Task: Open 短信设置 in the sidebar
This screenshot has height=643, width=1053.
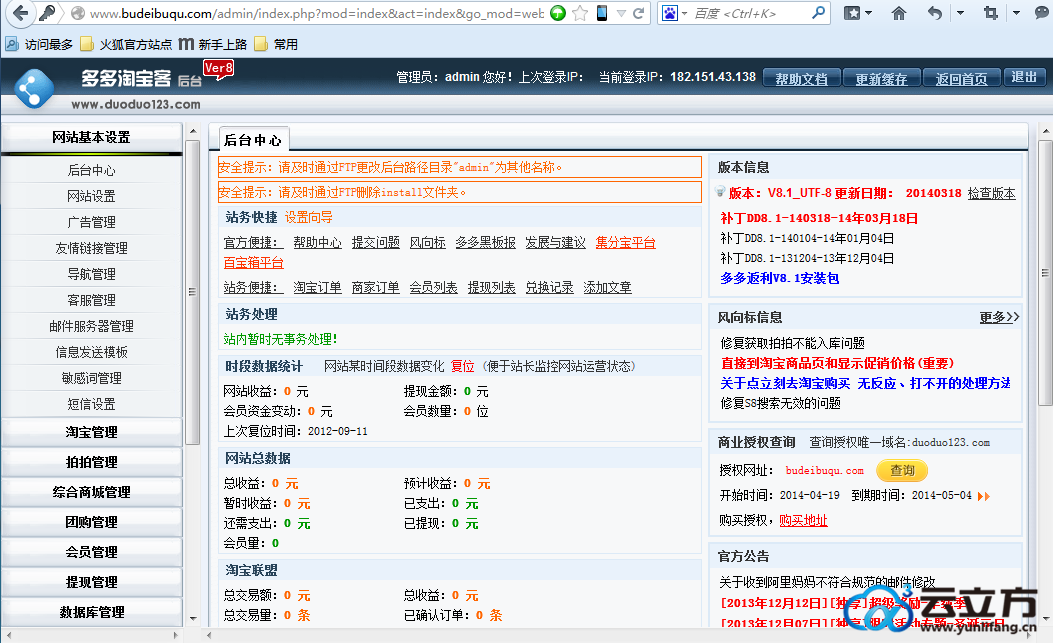Action: coord(91,404)
